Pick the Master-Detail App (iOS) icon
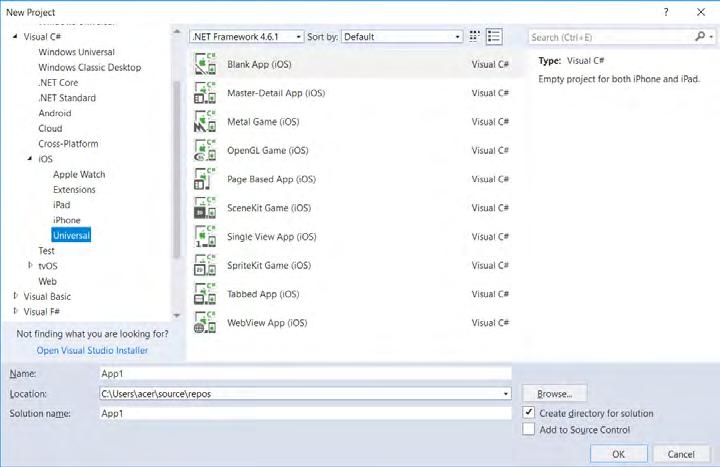 [205, 93]
